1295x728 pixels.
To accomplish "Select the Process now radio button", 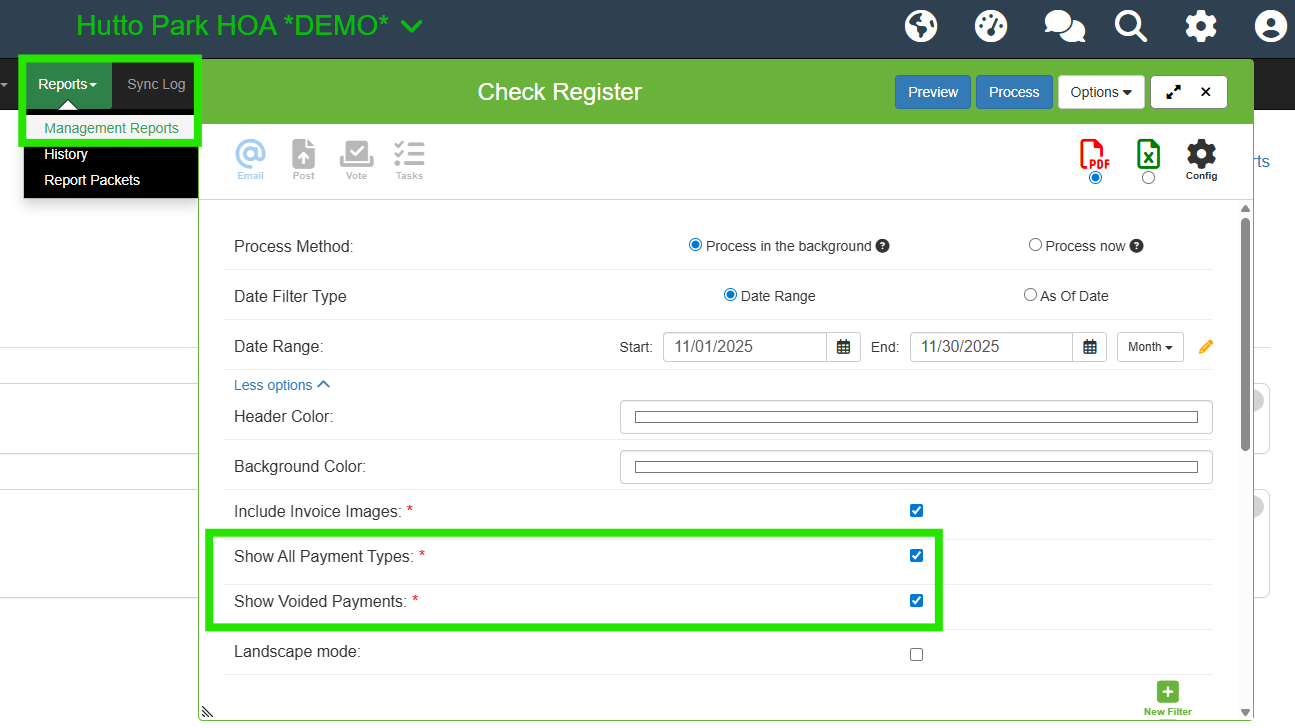I will [x=1035, y=244].
